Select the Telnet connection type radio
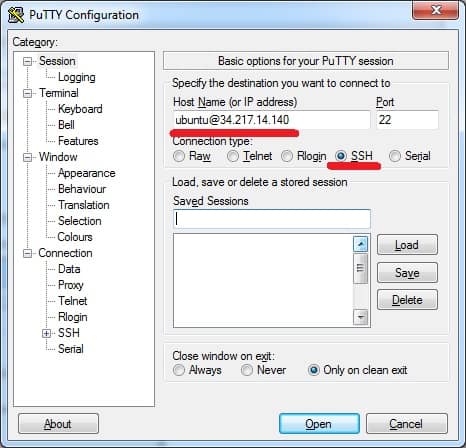The image size is (466, 448). pyautogui.click(x=233, y=156)
